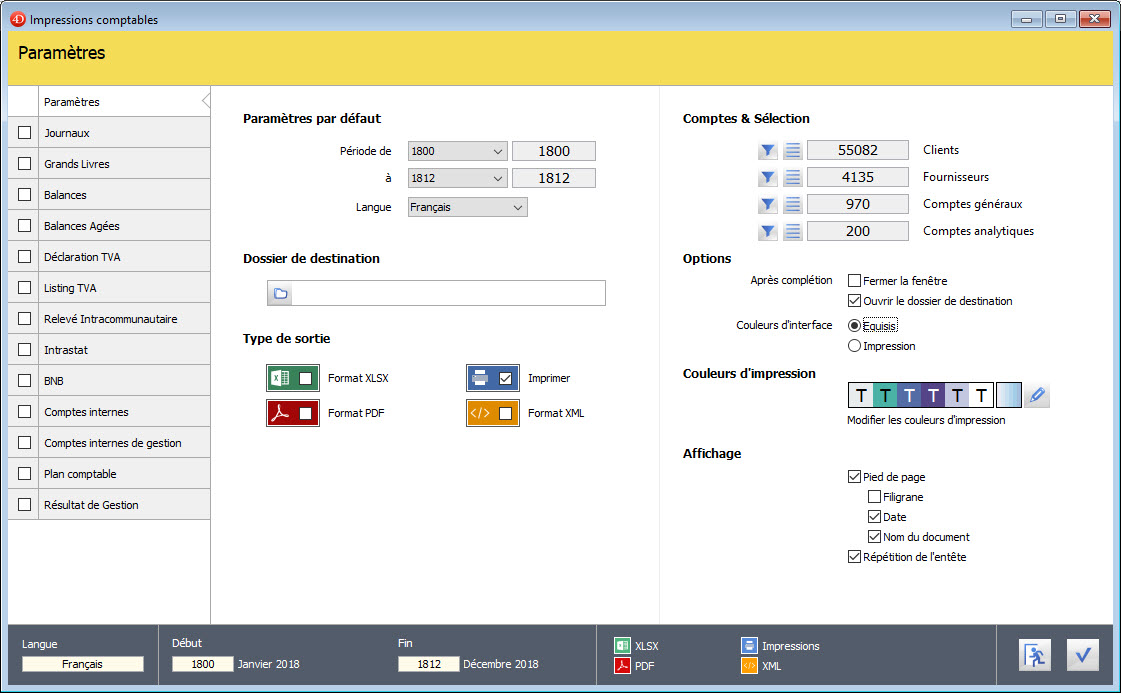Uncheck Répétition de l'entête
This screenshot has width=1121, height=693.
pyautogui.click(x=855, y=557)
